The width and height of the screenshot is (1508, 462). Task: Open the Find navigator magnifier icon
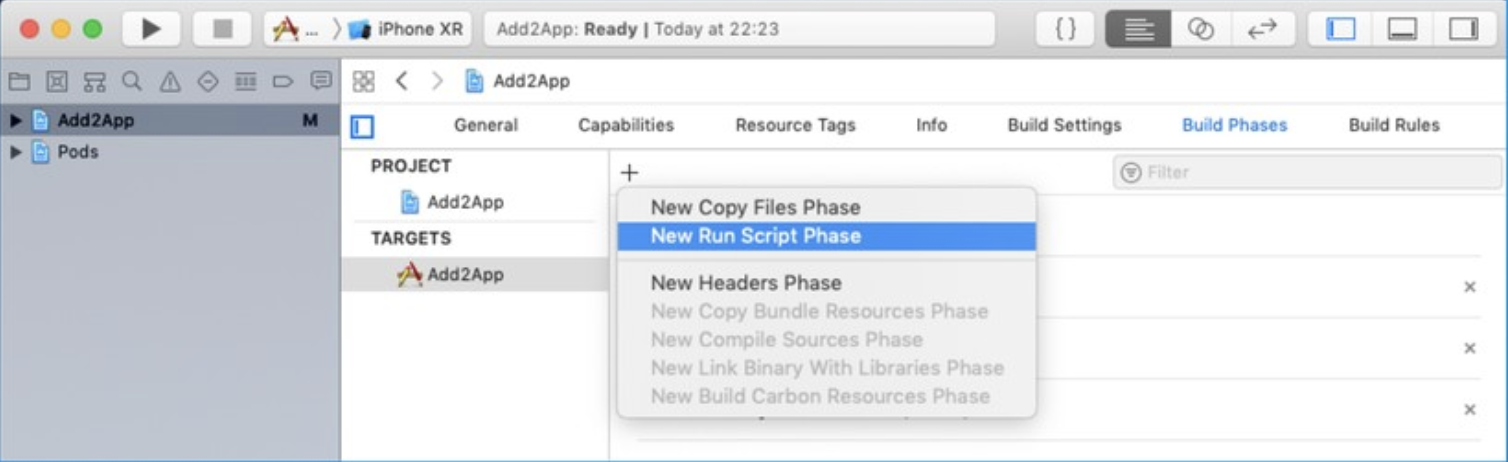(x=131, y=81)
